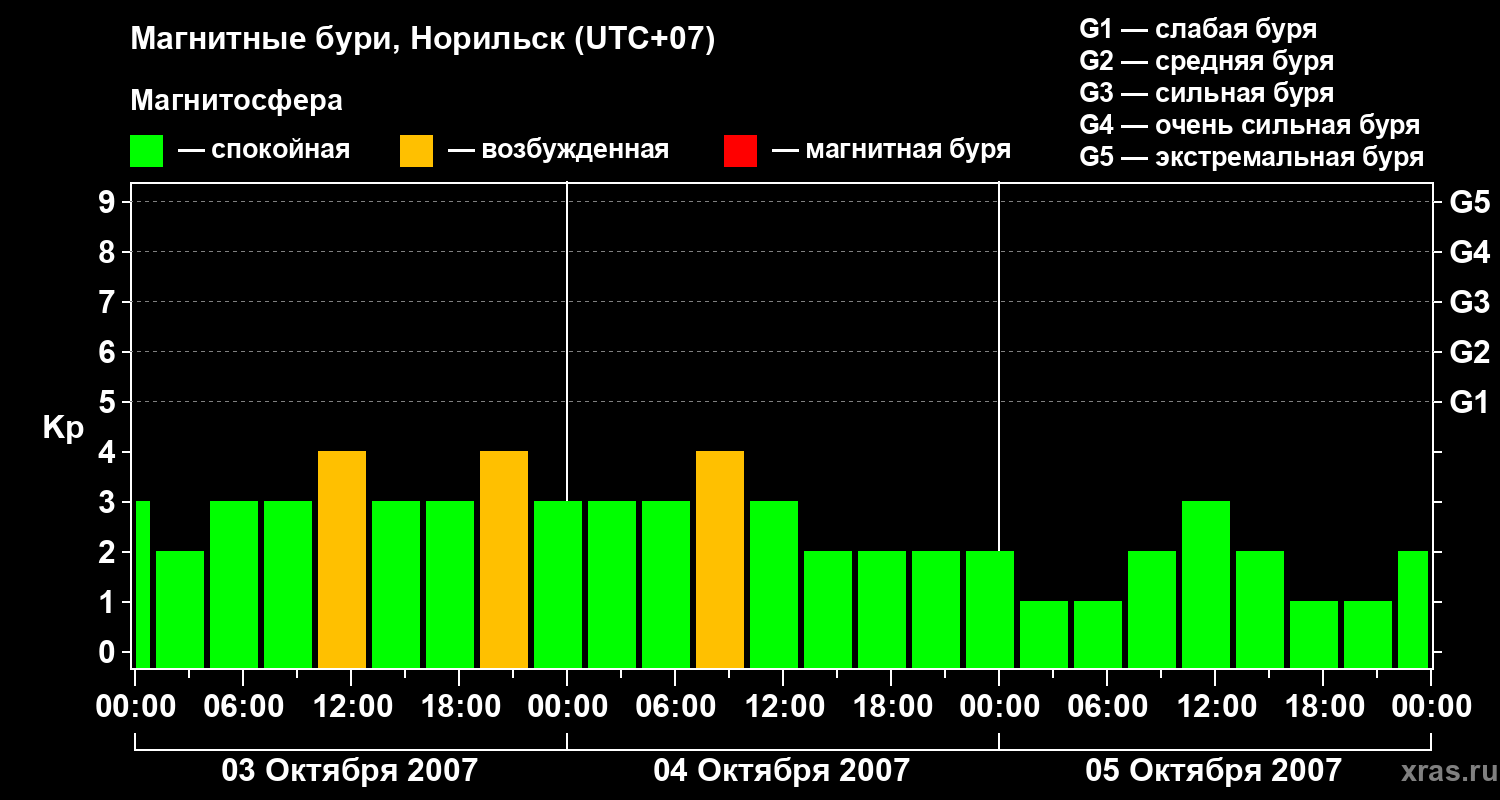Click legend line 'G5 — экстремальная буря'
This screenshot has height=800, width=1500.
tap(1252, 157)
